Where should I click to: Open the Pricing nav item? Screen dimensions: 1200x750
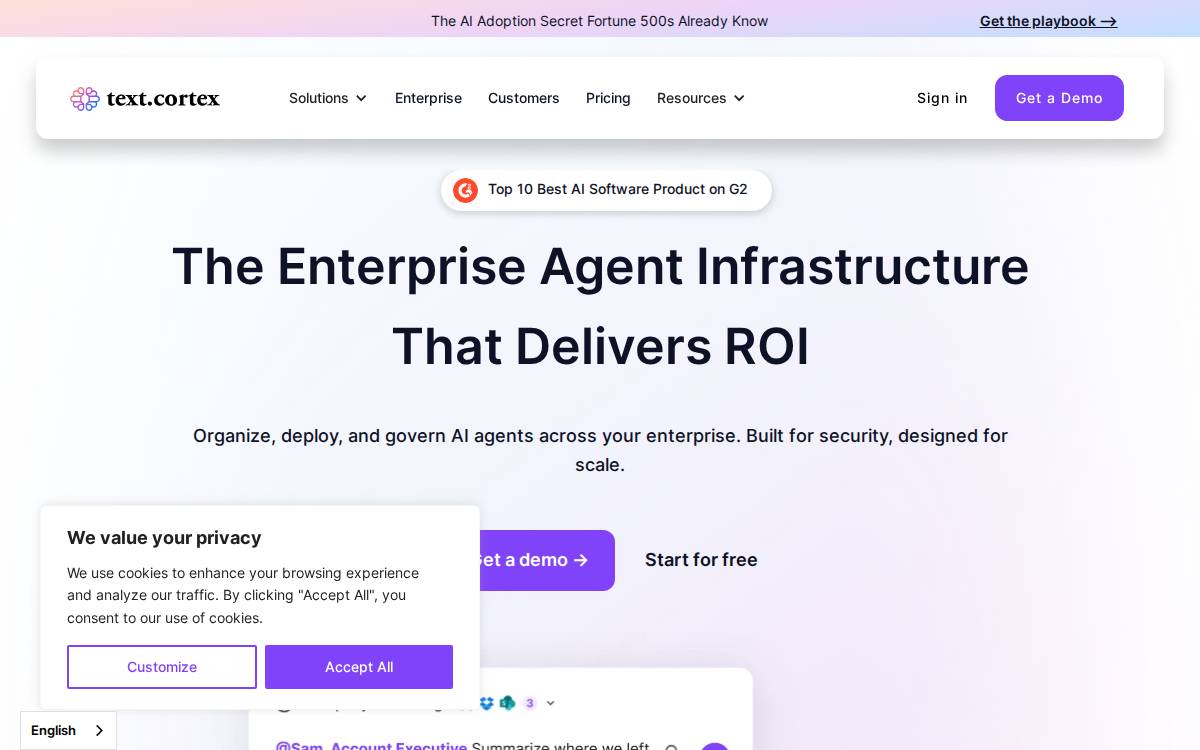pyautogui.click(x=608, y=98)
